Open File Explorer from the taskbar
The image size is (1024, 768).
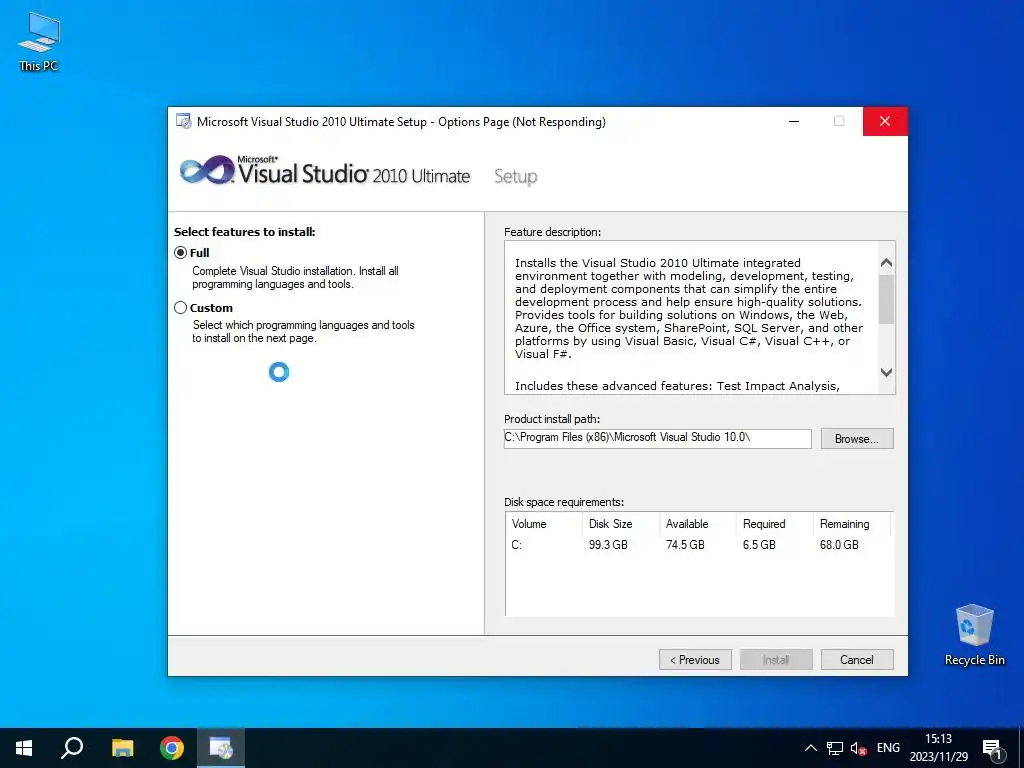coord(122,748)
